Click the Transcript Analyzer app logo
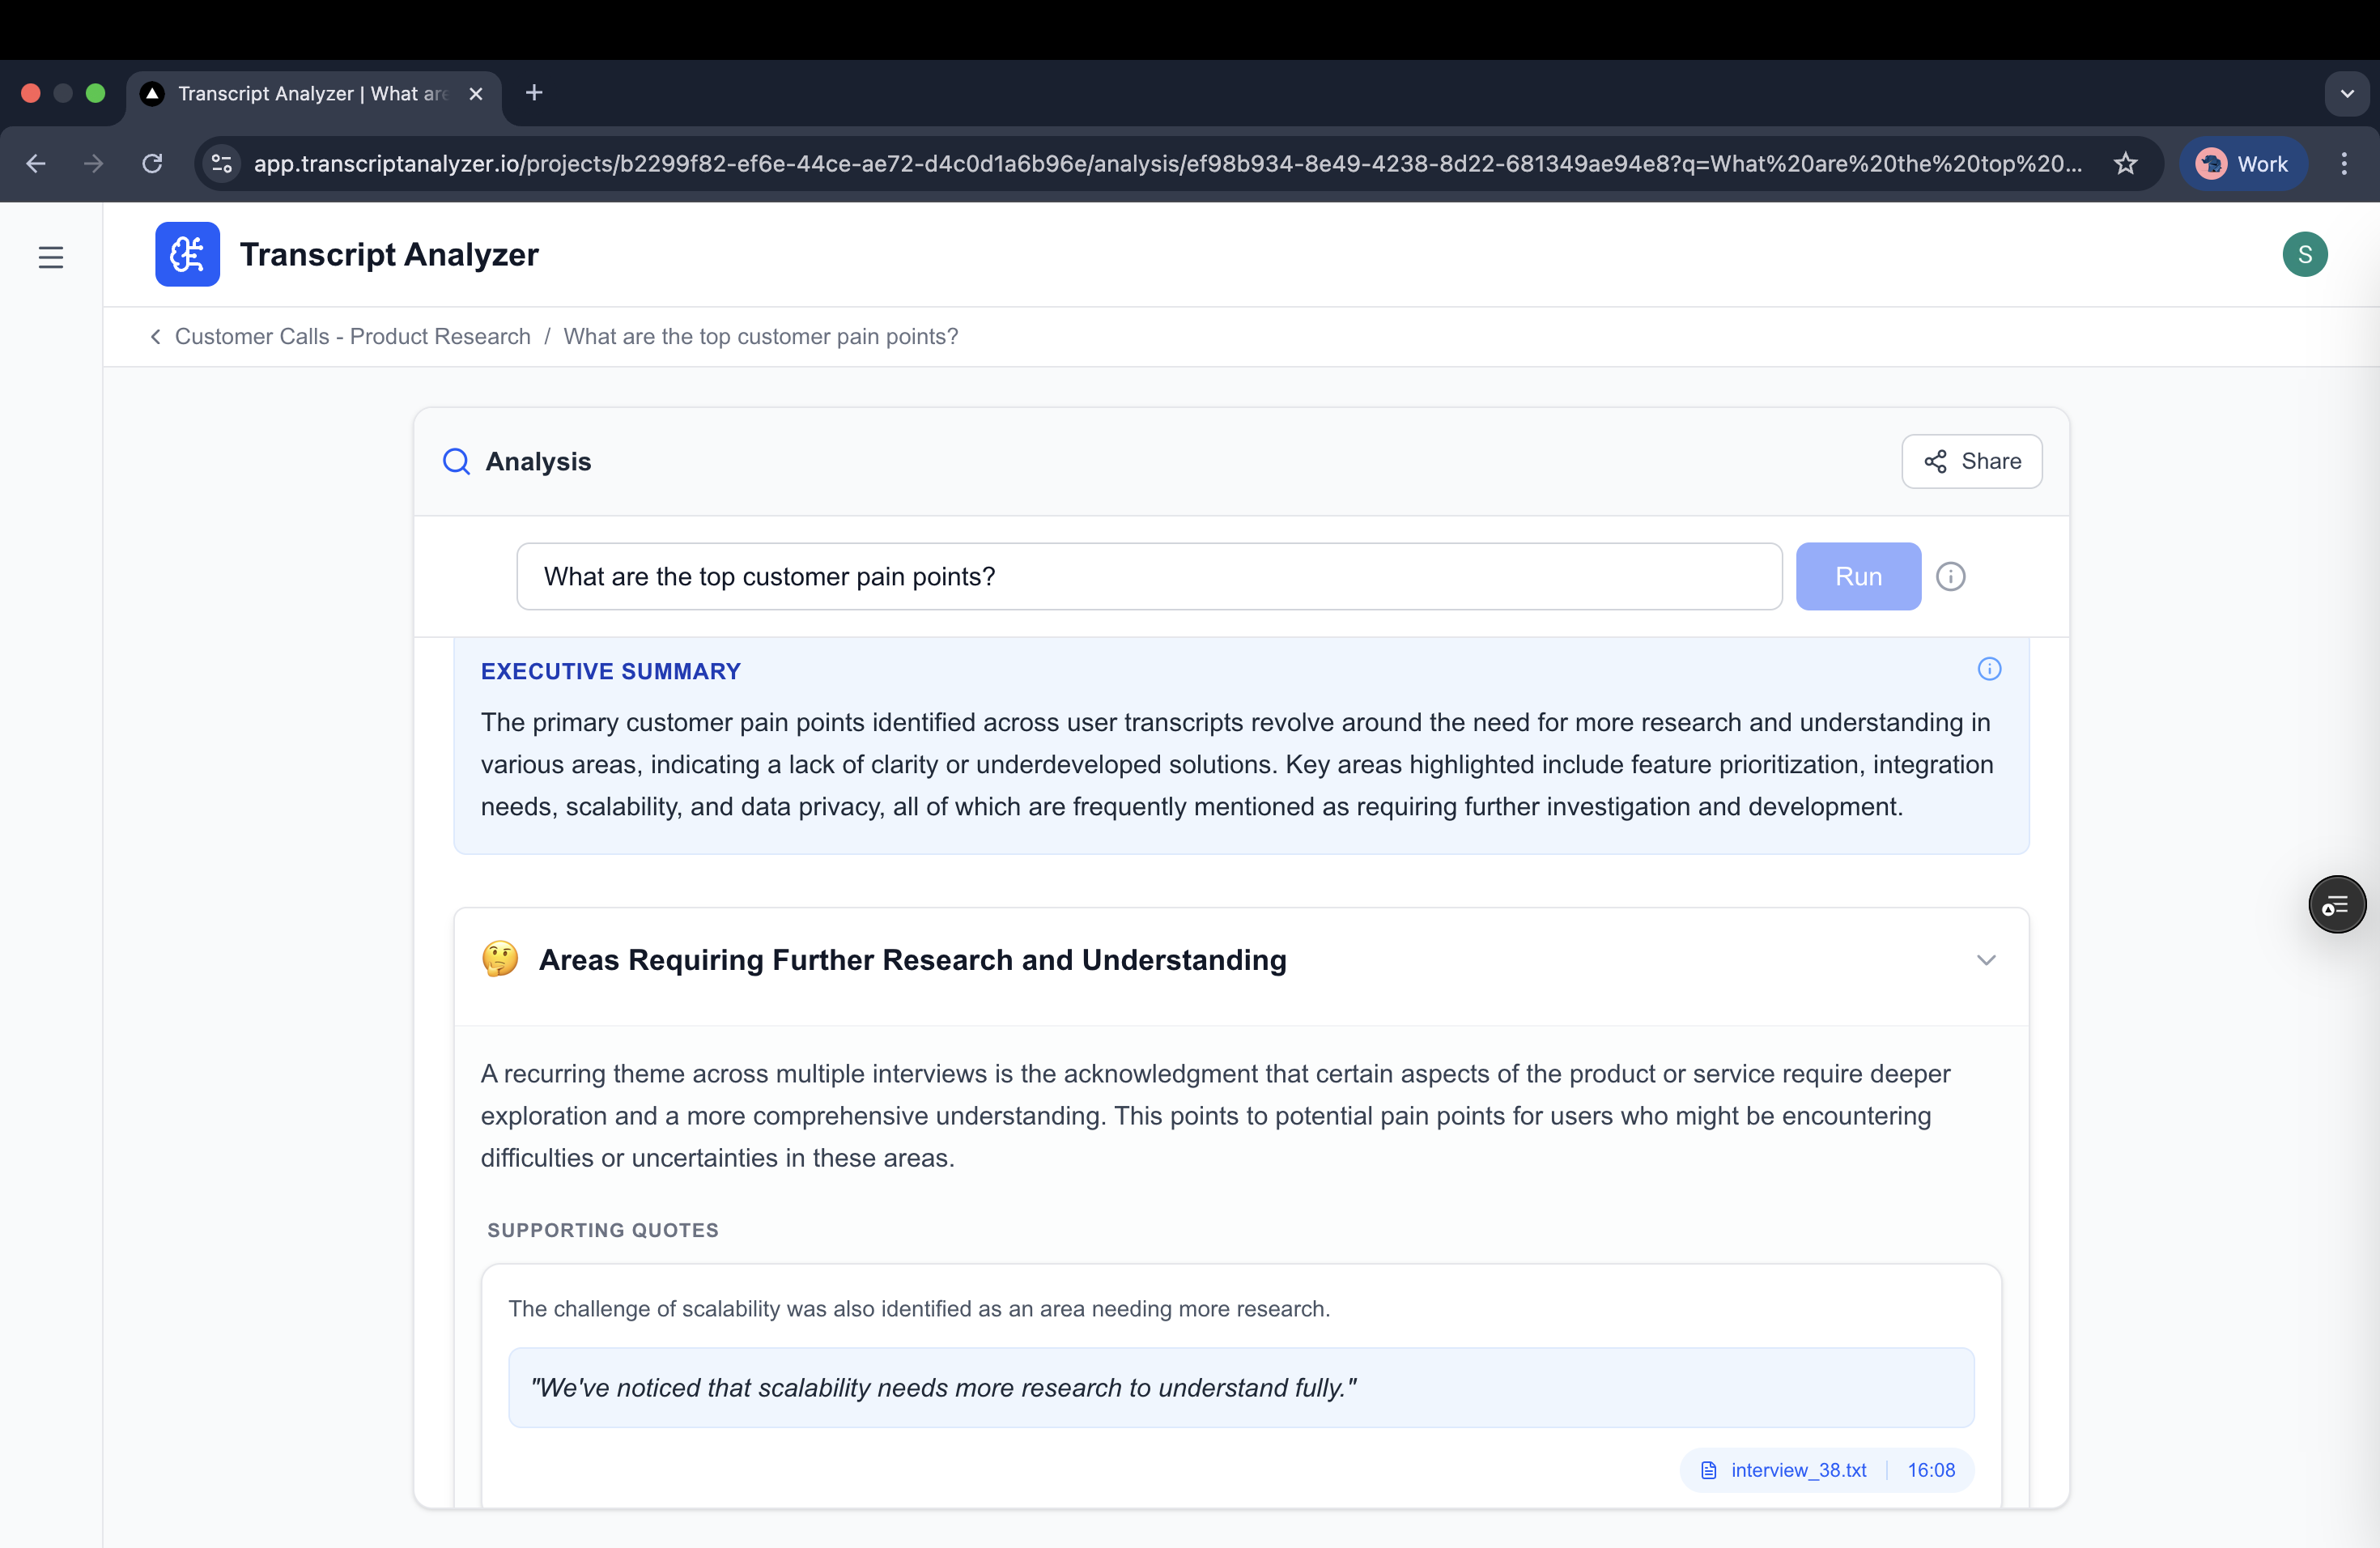 click(187, 254)
